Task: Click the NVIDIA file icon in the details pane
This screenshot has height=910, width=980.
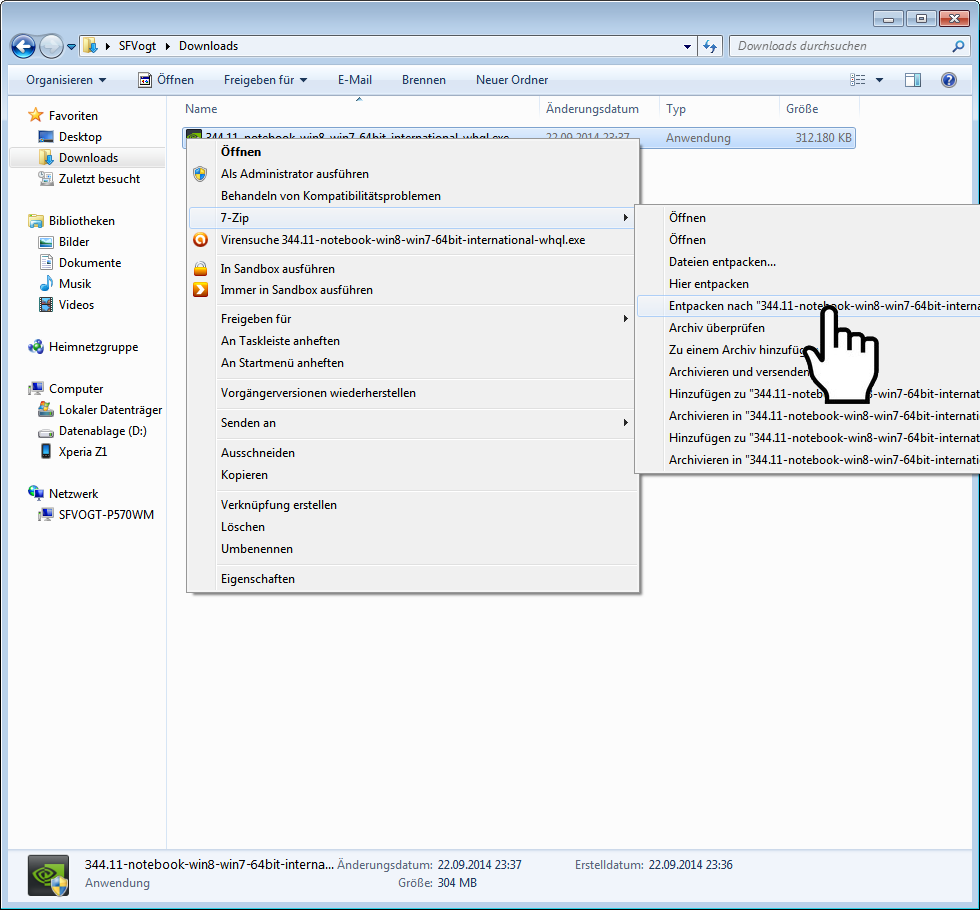Action: 49,875
